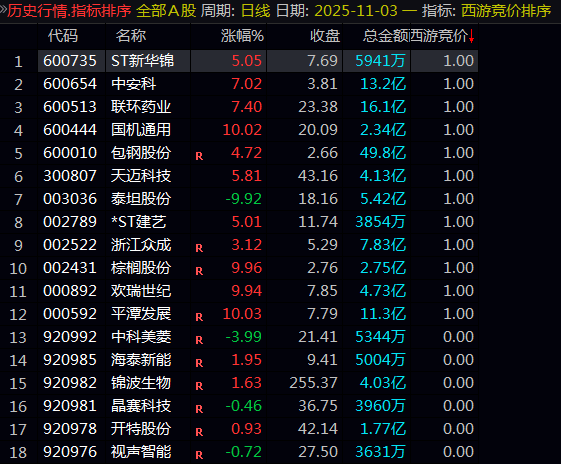Click closing price 43.16

tap(318, 176)
